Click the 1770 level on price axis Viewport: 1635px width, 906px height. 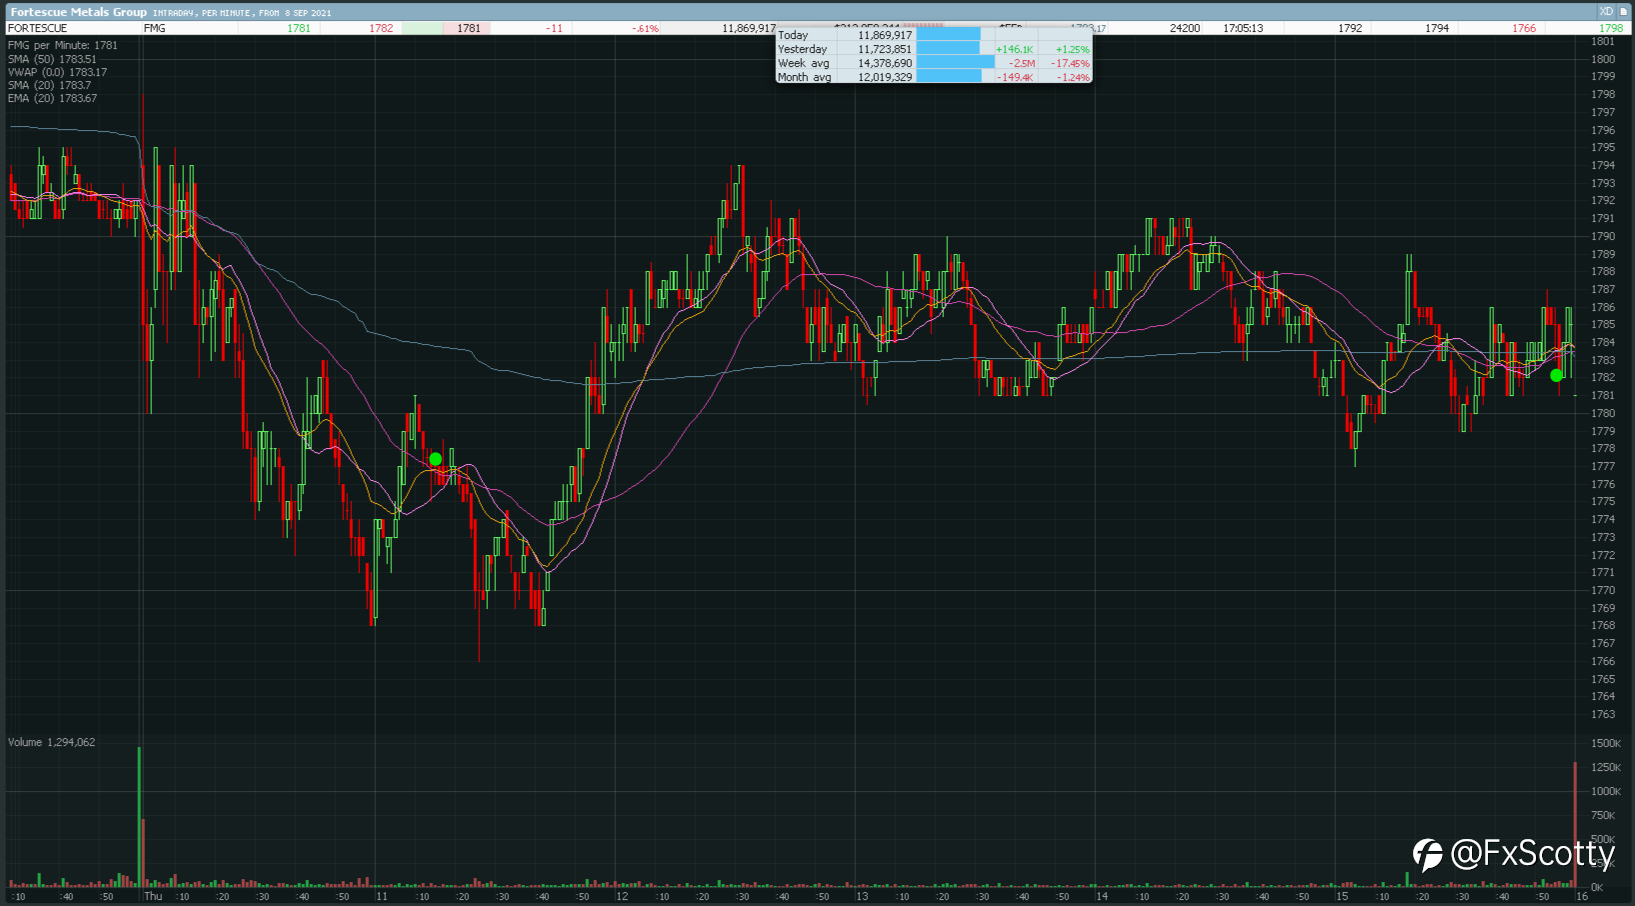(1603, 590)
